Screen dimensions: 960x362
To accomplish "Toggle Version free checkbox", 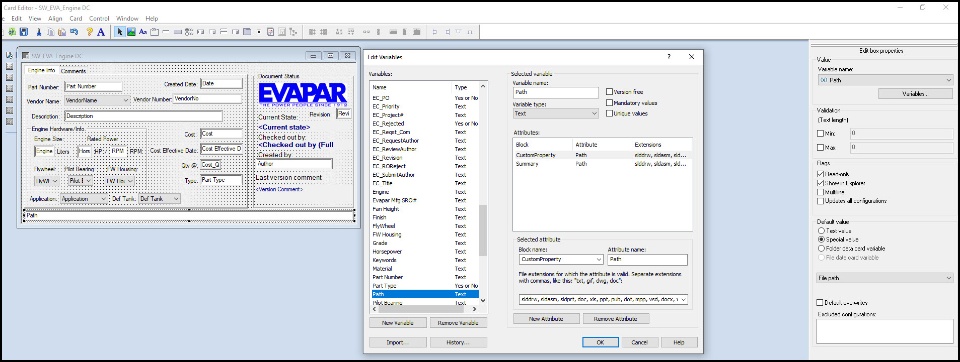I will (x=609, y=91).
